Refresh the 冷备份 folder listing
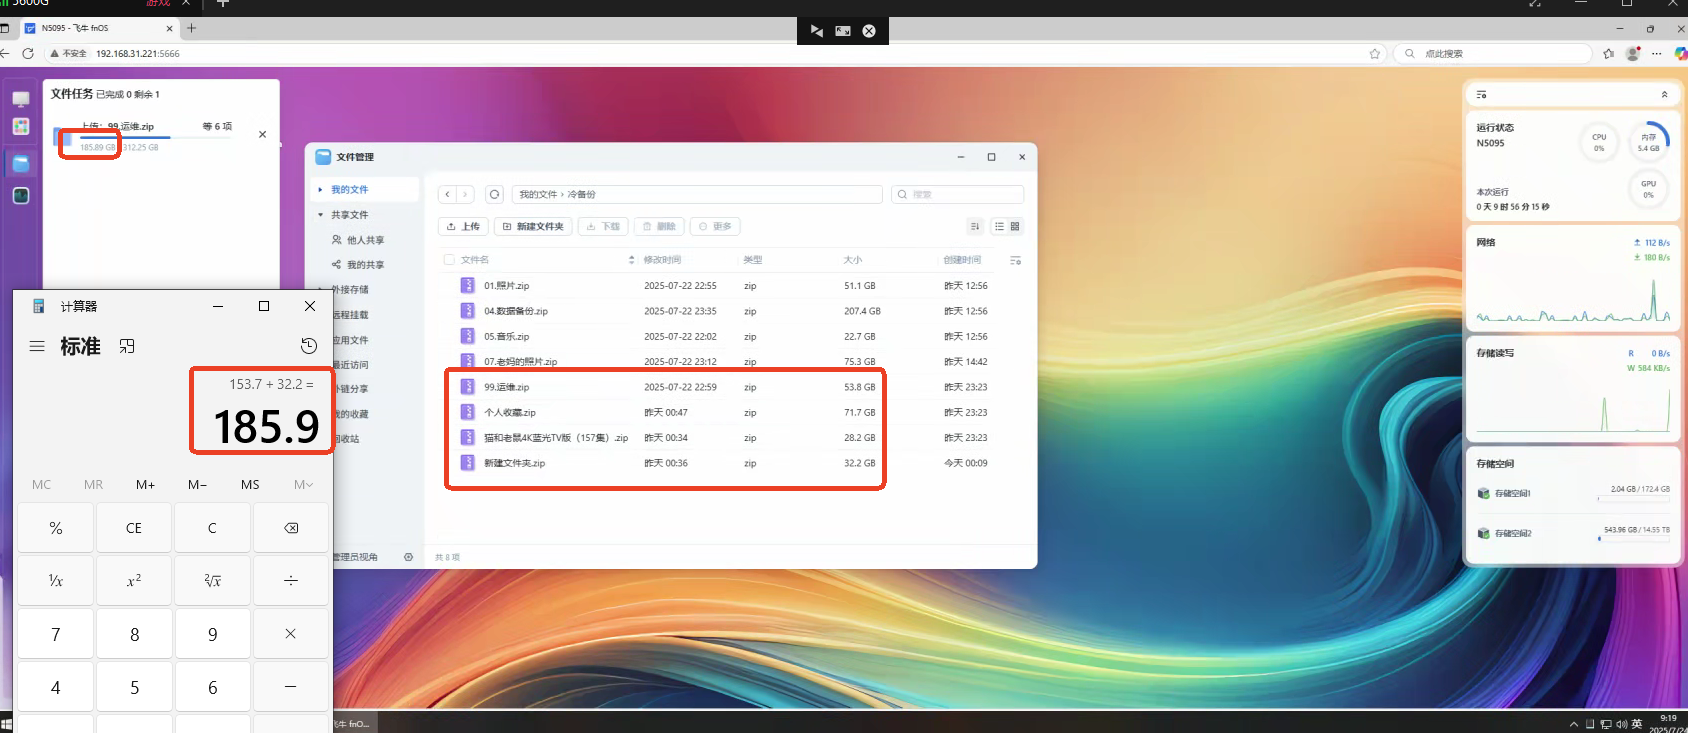The image size is (1688, 733). [x=494, y=194]
